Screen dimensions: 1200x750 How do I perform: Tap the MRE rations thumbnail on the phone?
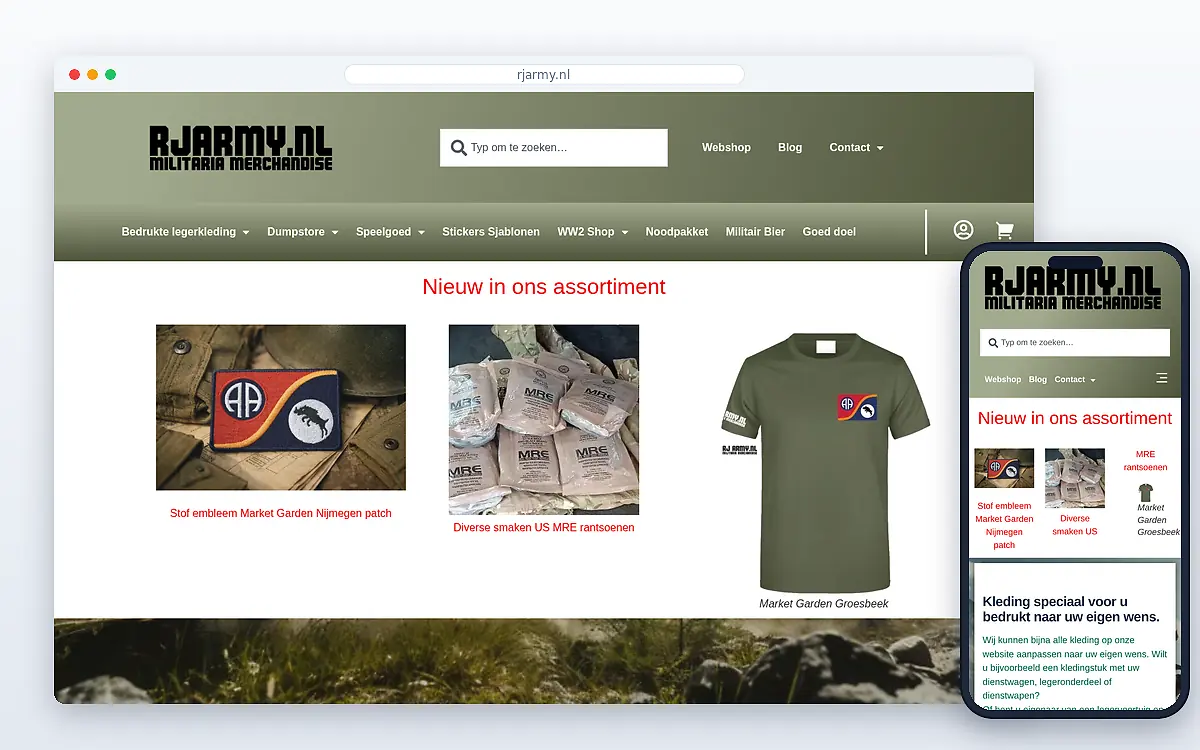coord(1075,478)
